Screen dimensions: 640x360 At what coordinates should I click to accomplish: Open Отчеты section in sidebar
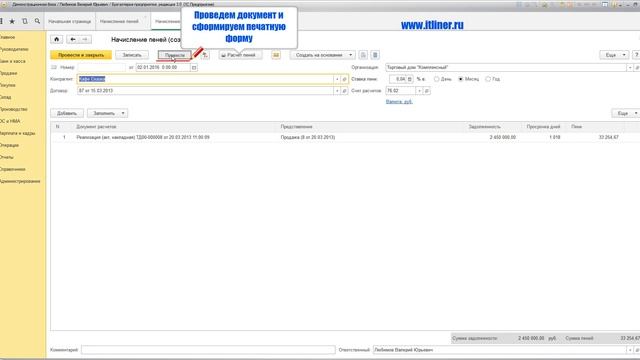[x=7, y=157]
